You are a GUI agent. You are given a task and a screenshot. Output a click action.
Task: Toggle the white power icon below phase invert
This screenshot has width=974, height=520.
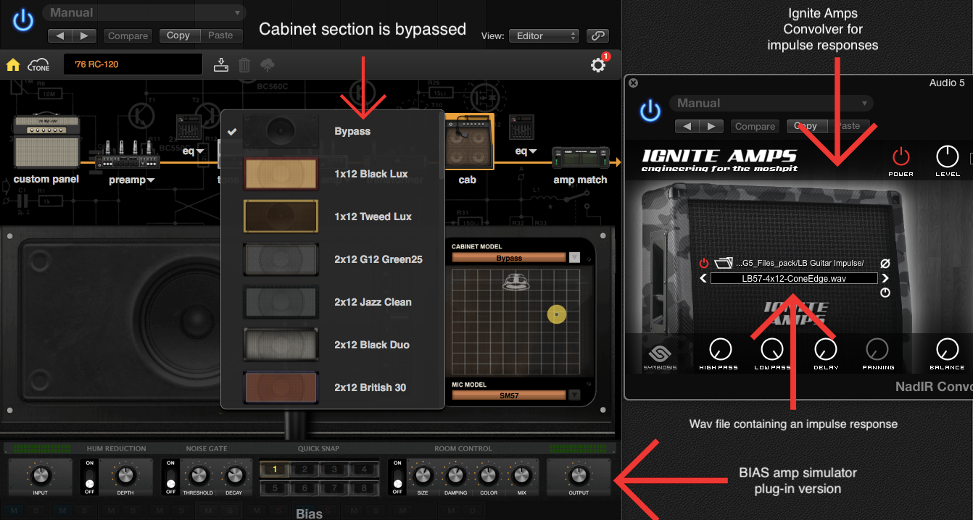885,293
